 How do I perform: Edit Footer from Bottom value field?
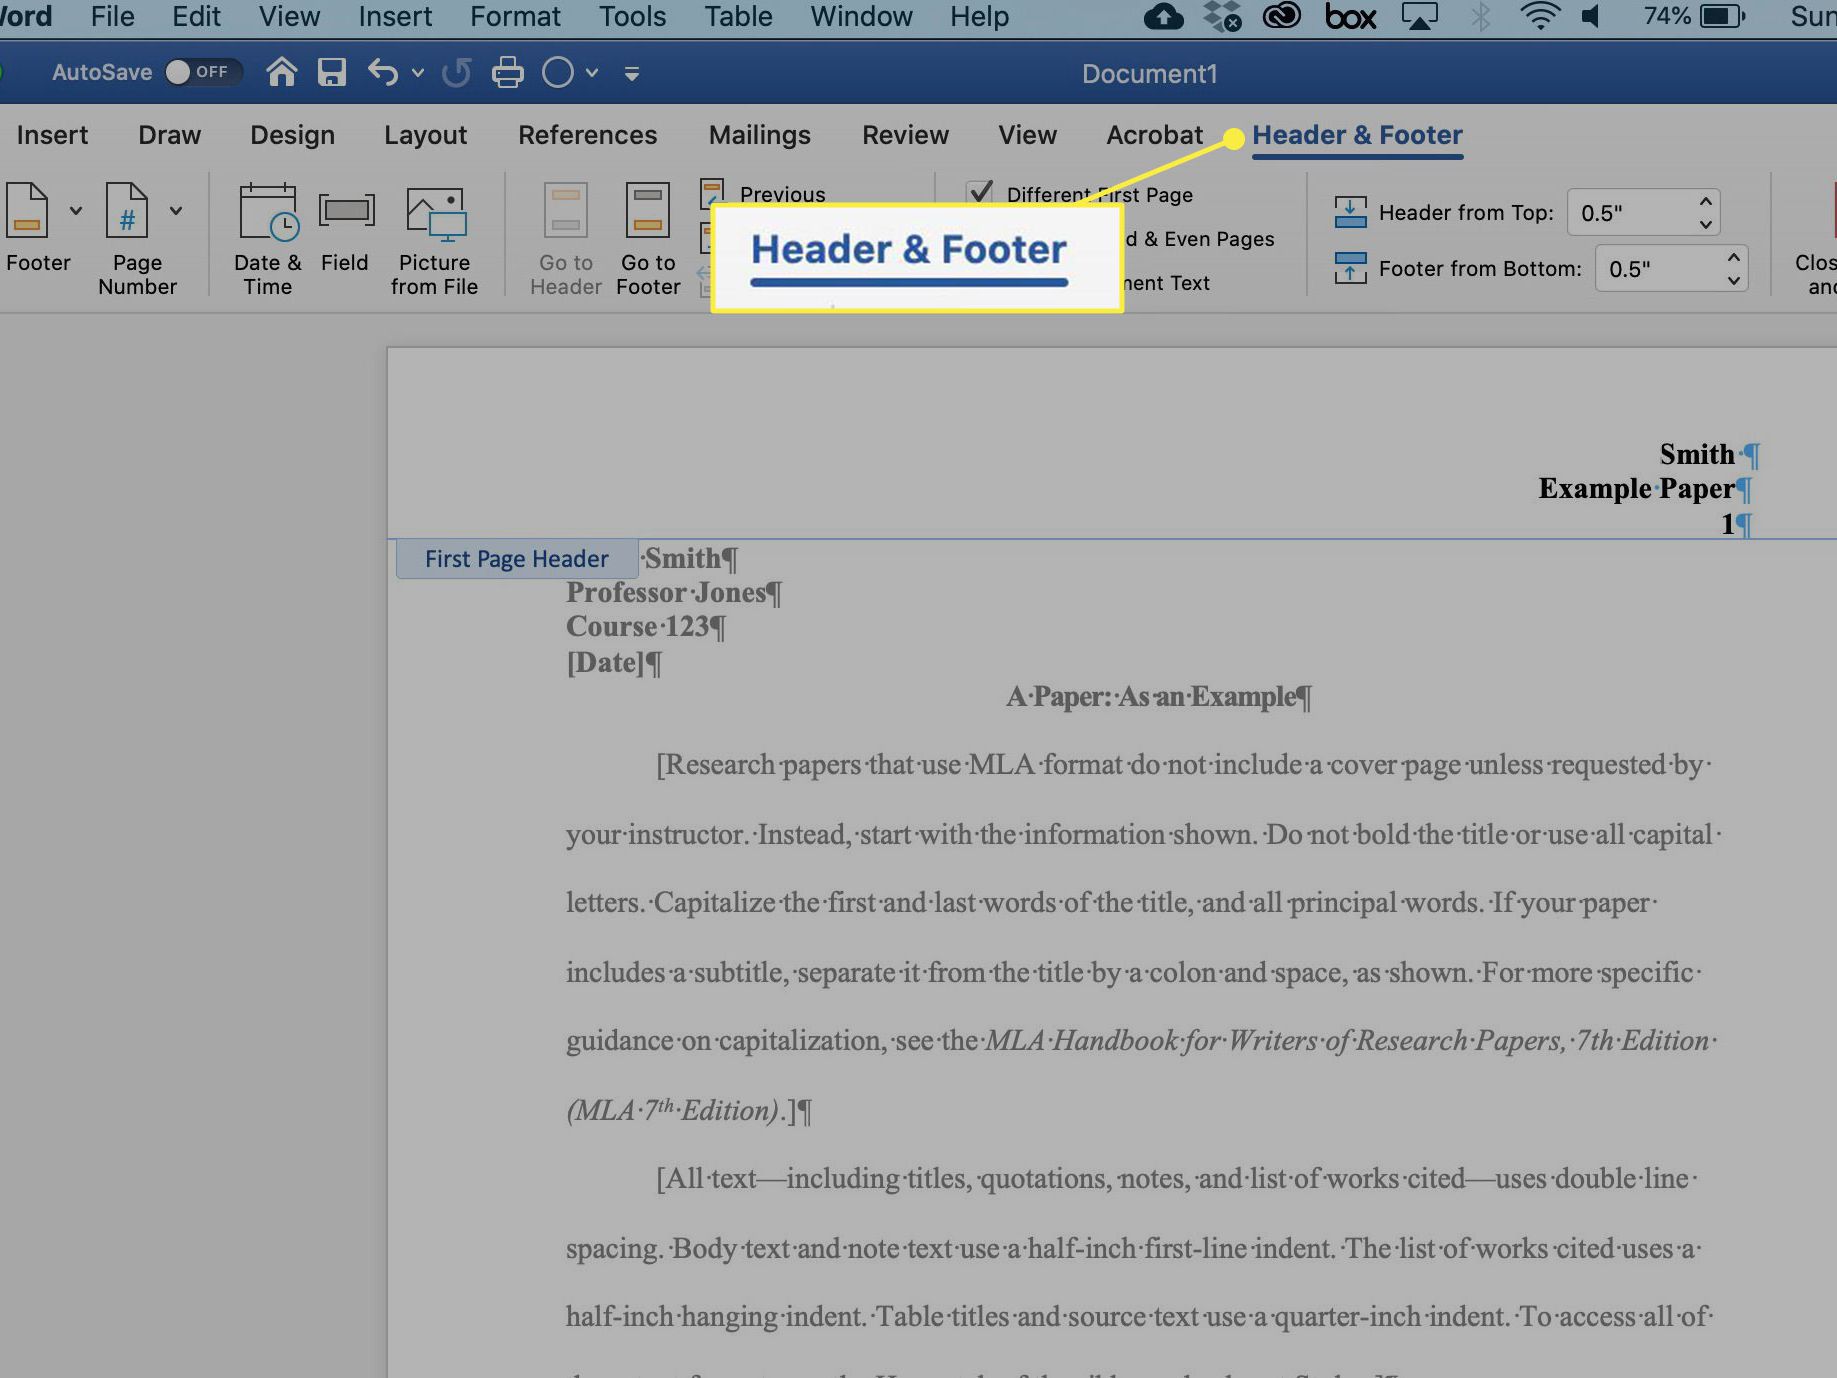click(x=1658, y=269)
